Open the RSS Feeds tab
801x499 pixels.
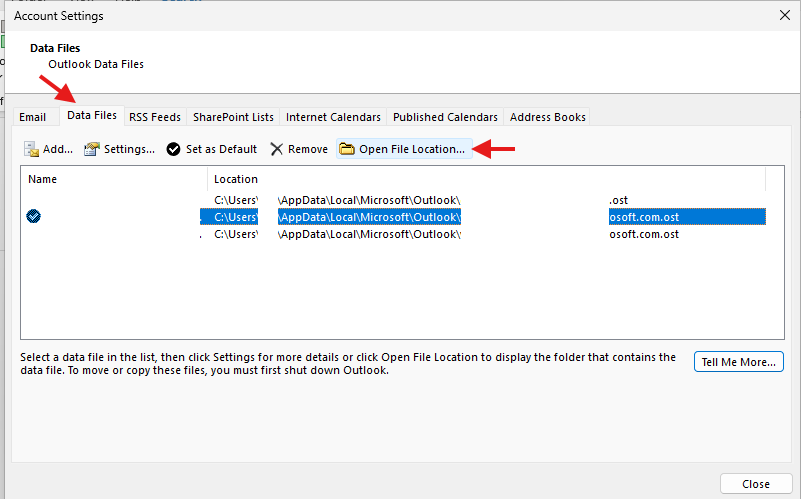[155, 117]
